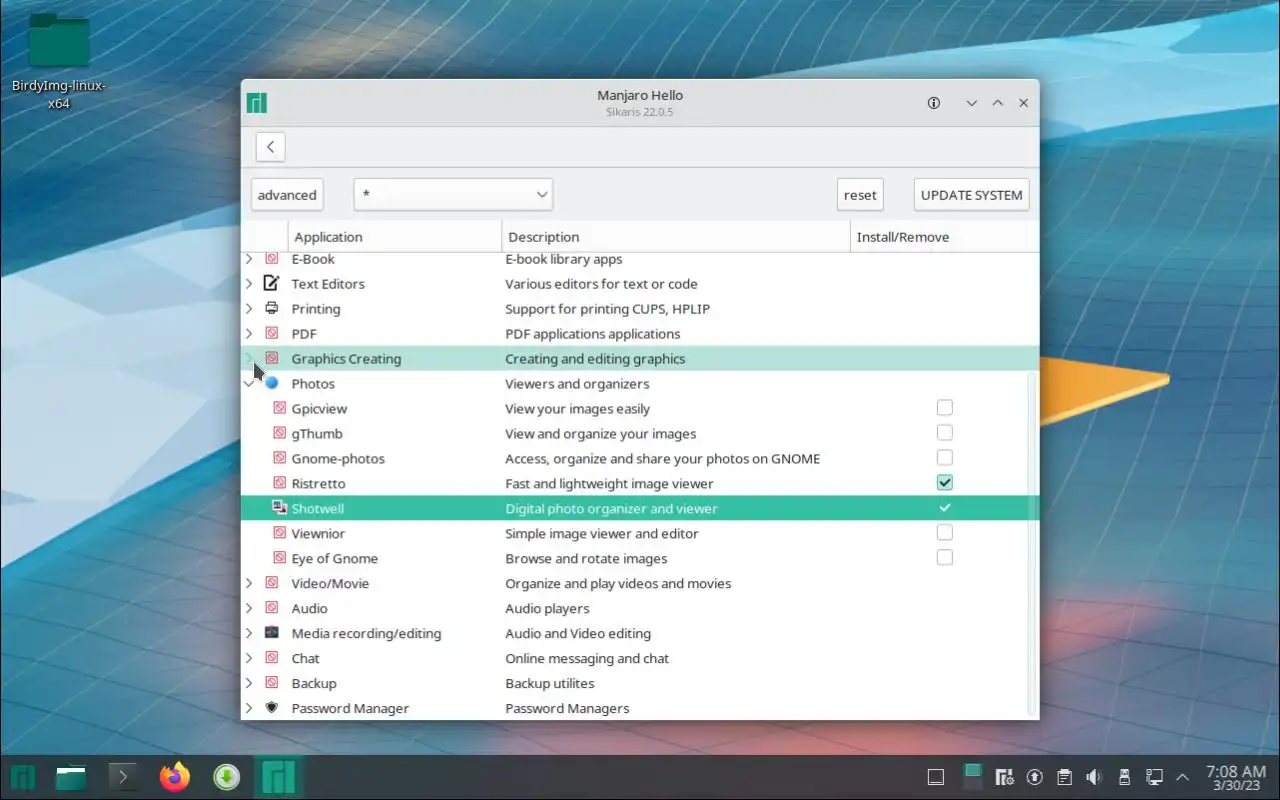Click the Application column header
Viewport: 1280px width, 800px height.
pyautogui.click(x=395, y=237)
